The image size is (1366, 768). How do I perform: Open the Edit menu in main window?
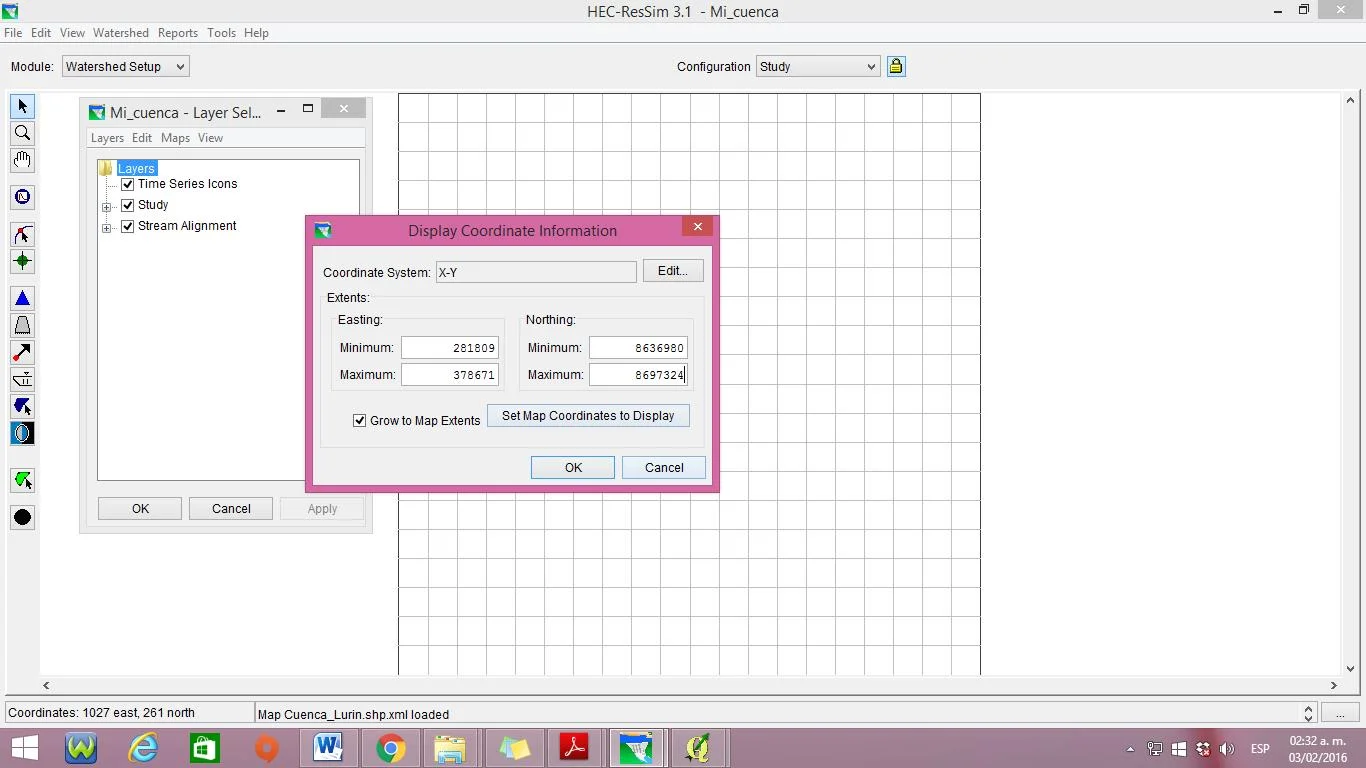pos(41,33)
